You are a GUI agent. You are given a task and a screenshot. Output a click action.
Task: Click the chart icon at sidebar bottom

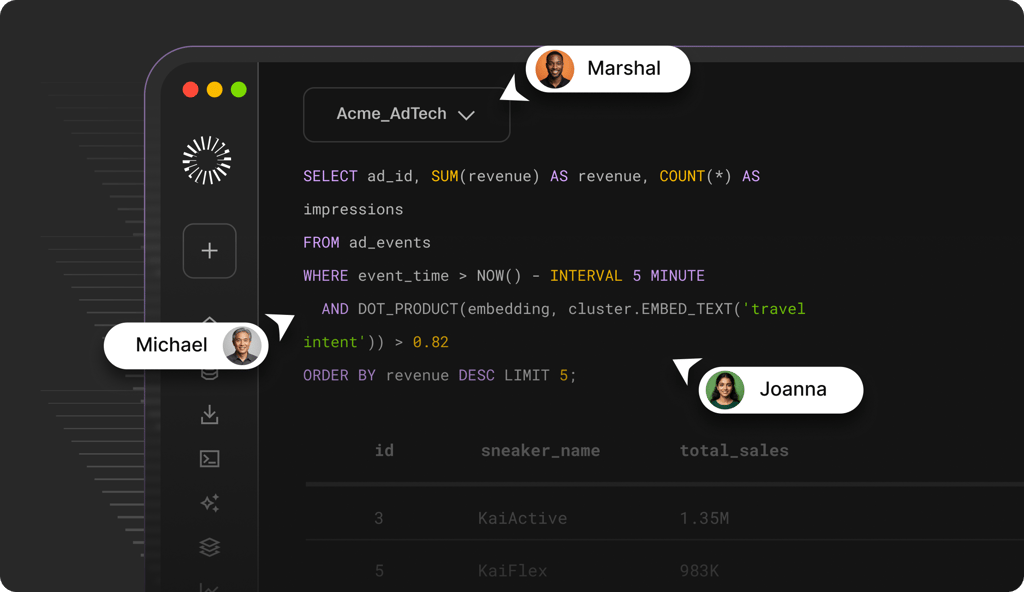tap(209, 587)
